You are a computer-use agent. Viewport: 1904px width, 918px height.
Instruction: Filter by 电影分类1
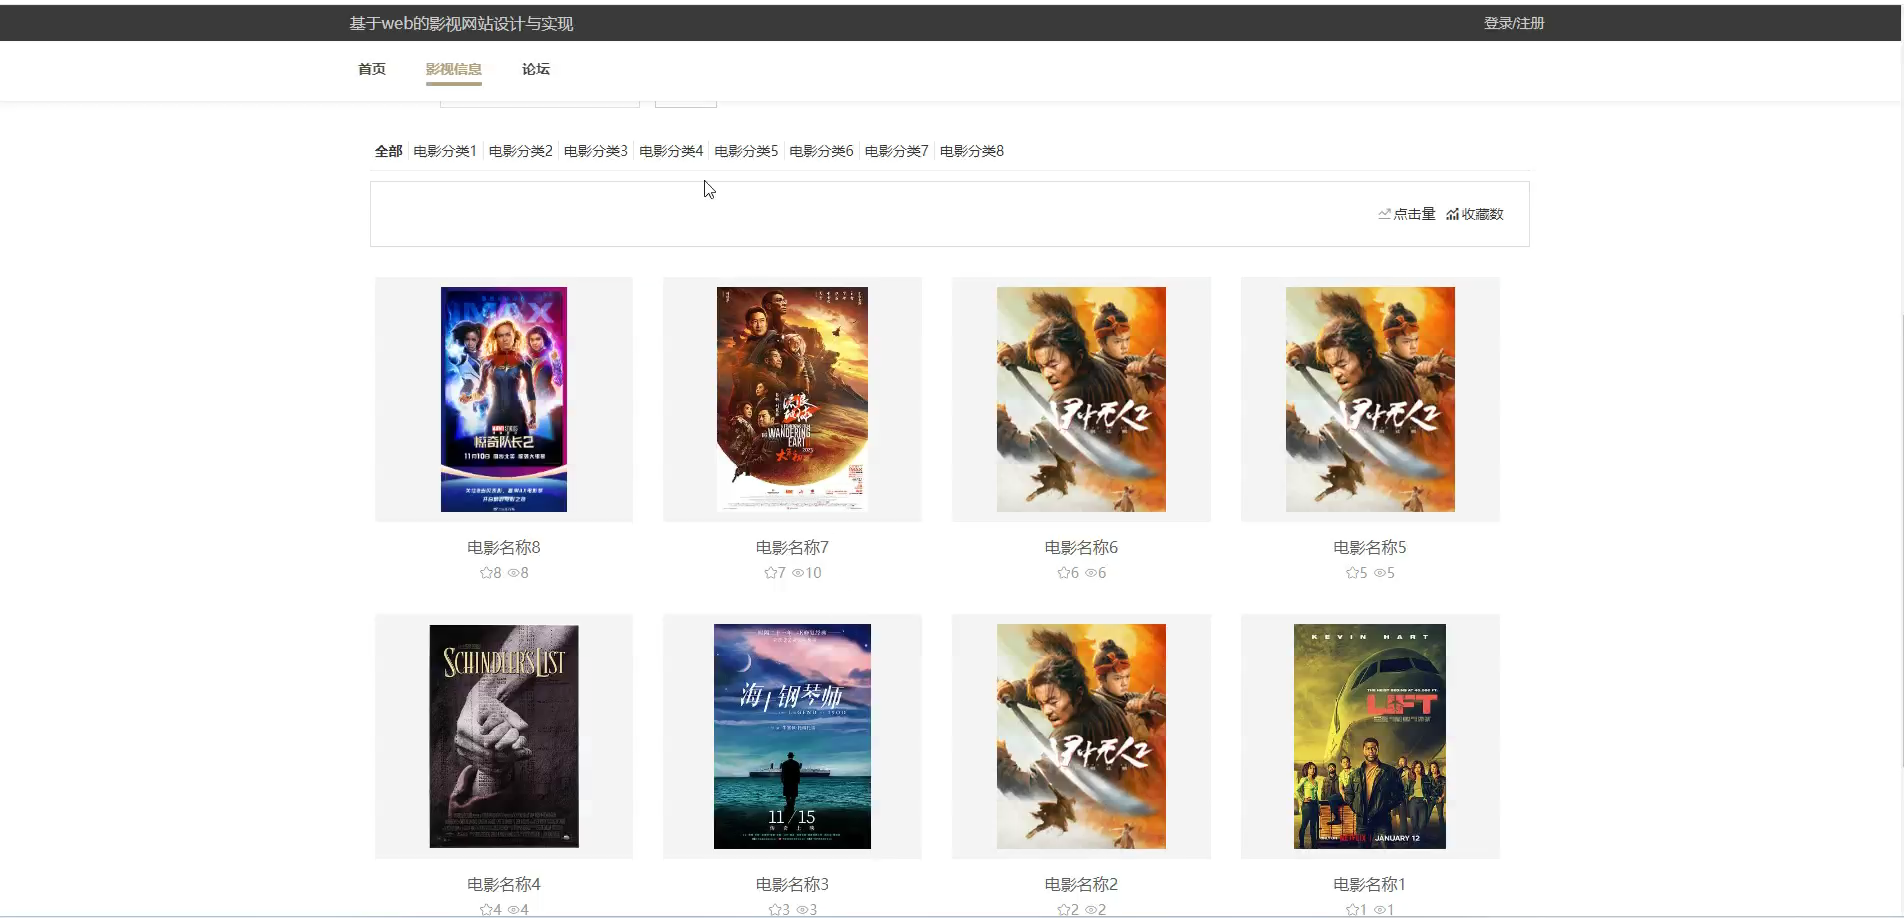(445, 151)
